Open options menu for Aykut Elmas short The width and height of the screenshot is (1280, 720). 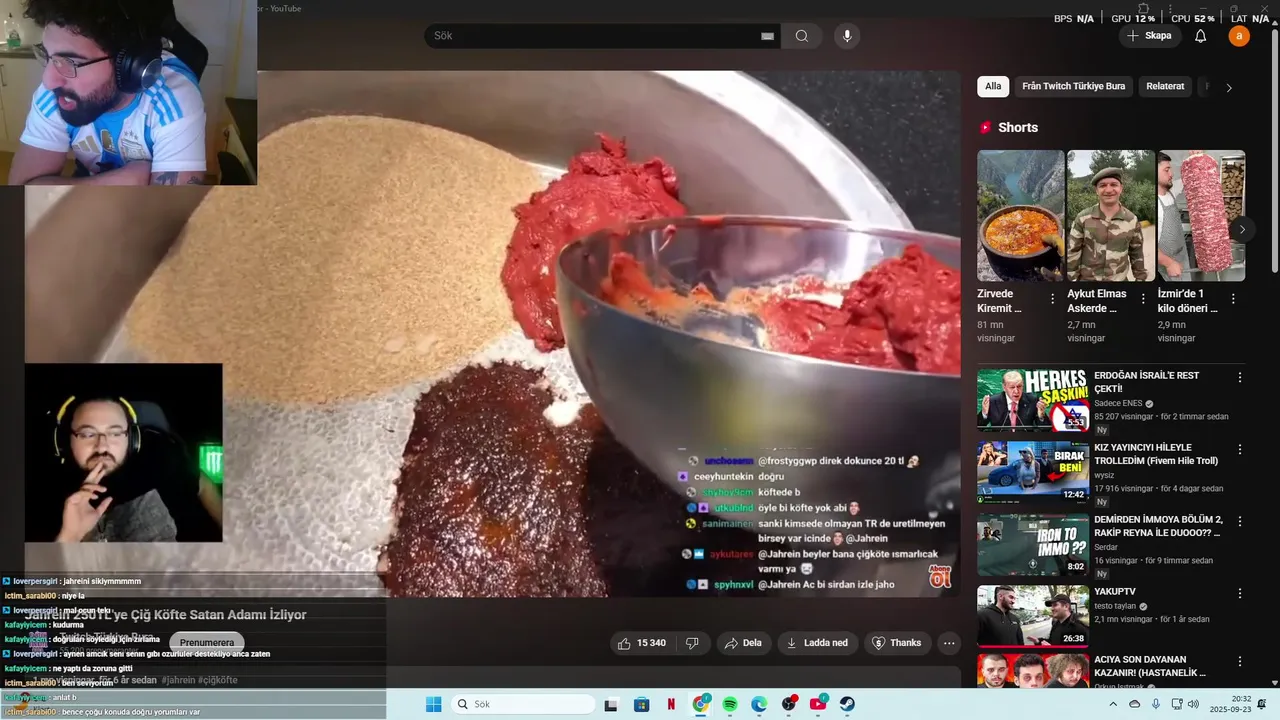coord(1142,299)
